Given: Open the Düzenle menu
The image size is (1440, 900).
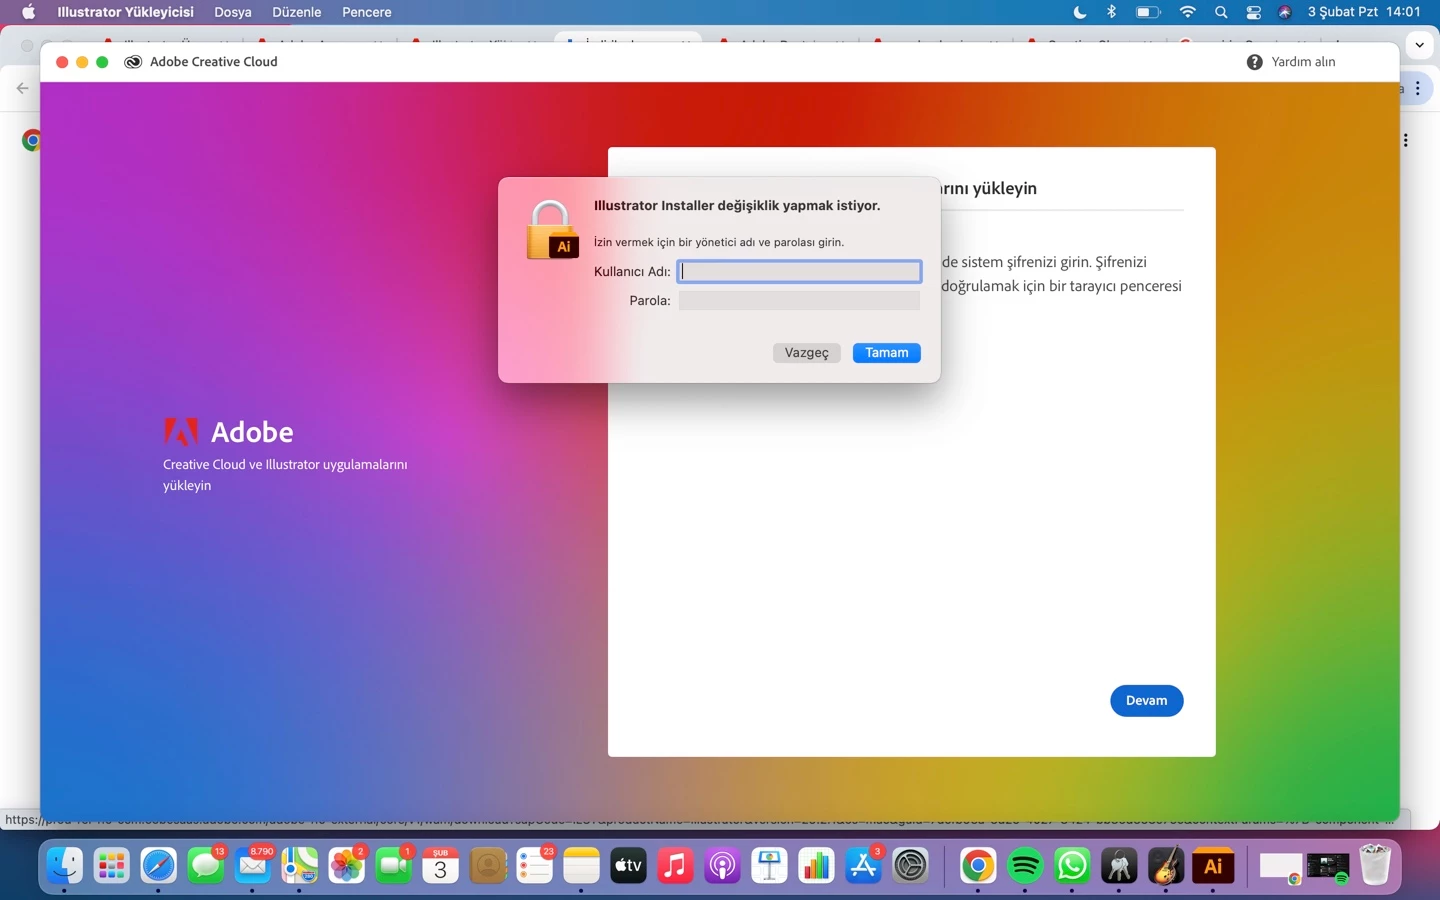Looking at the screenshot, I should point(296,12).
